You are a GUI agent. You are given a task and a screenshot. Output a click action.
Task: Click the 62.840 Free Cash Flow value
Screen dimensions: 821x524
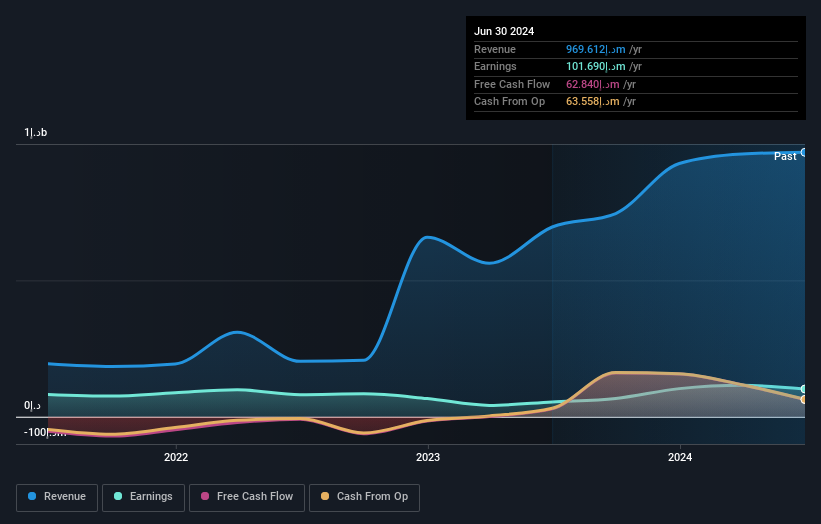click(x=592, y=84)
